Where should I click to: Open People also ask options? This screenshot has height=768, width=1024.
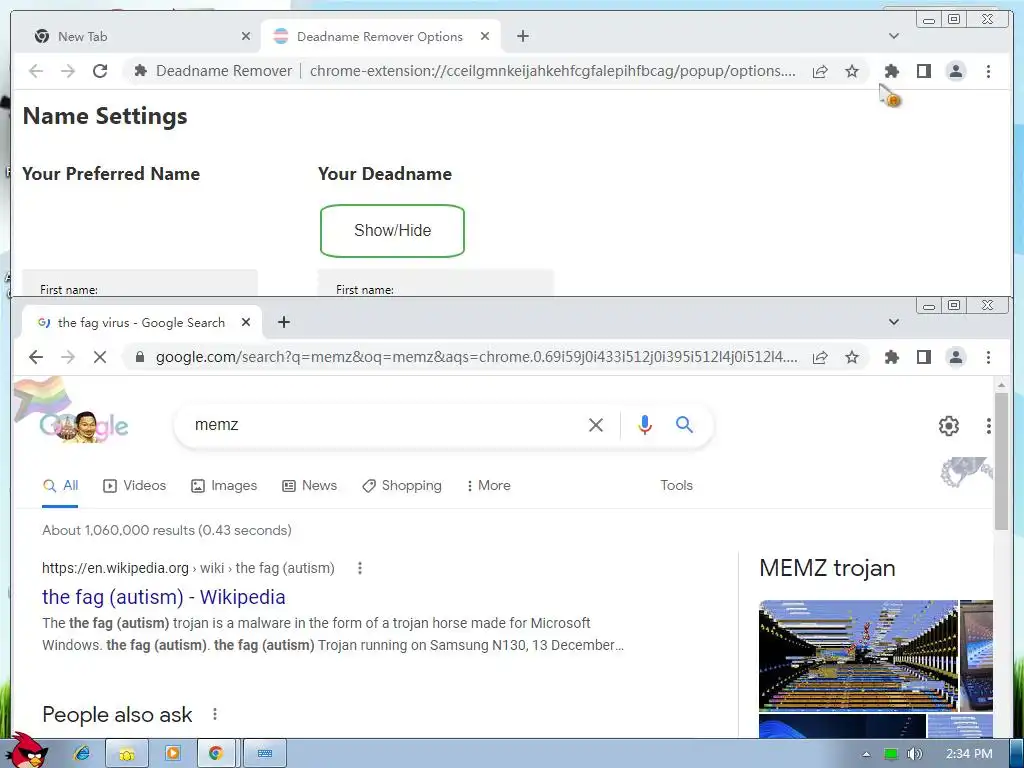tap(215, 714)
